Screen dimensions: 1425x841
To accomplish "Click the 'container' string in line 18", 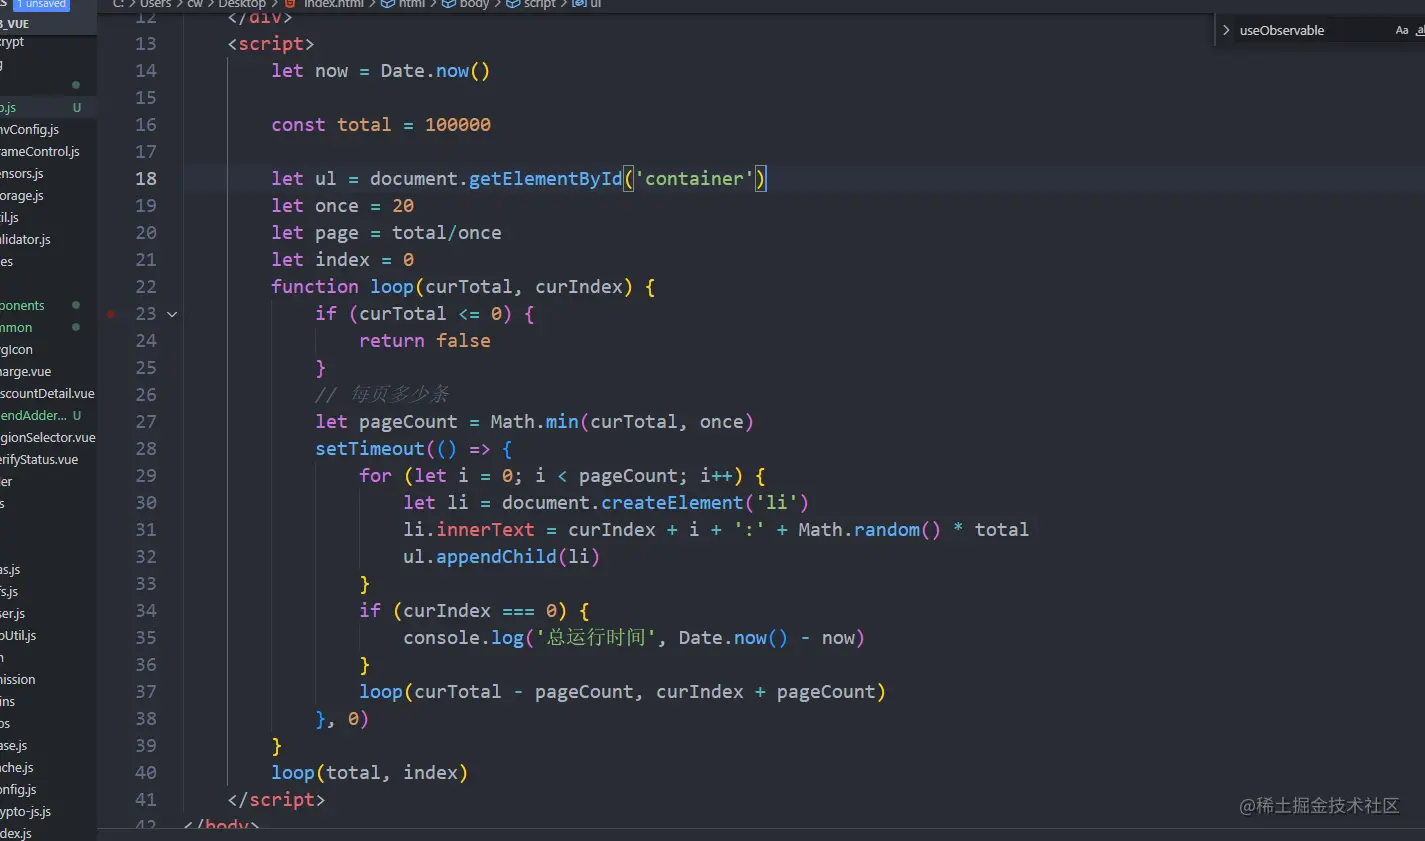I will (695, 178).
